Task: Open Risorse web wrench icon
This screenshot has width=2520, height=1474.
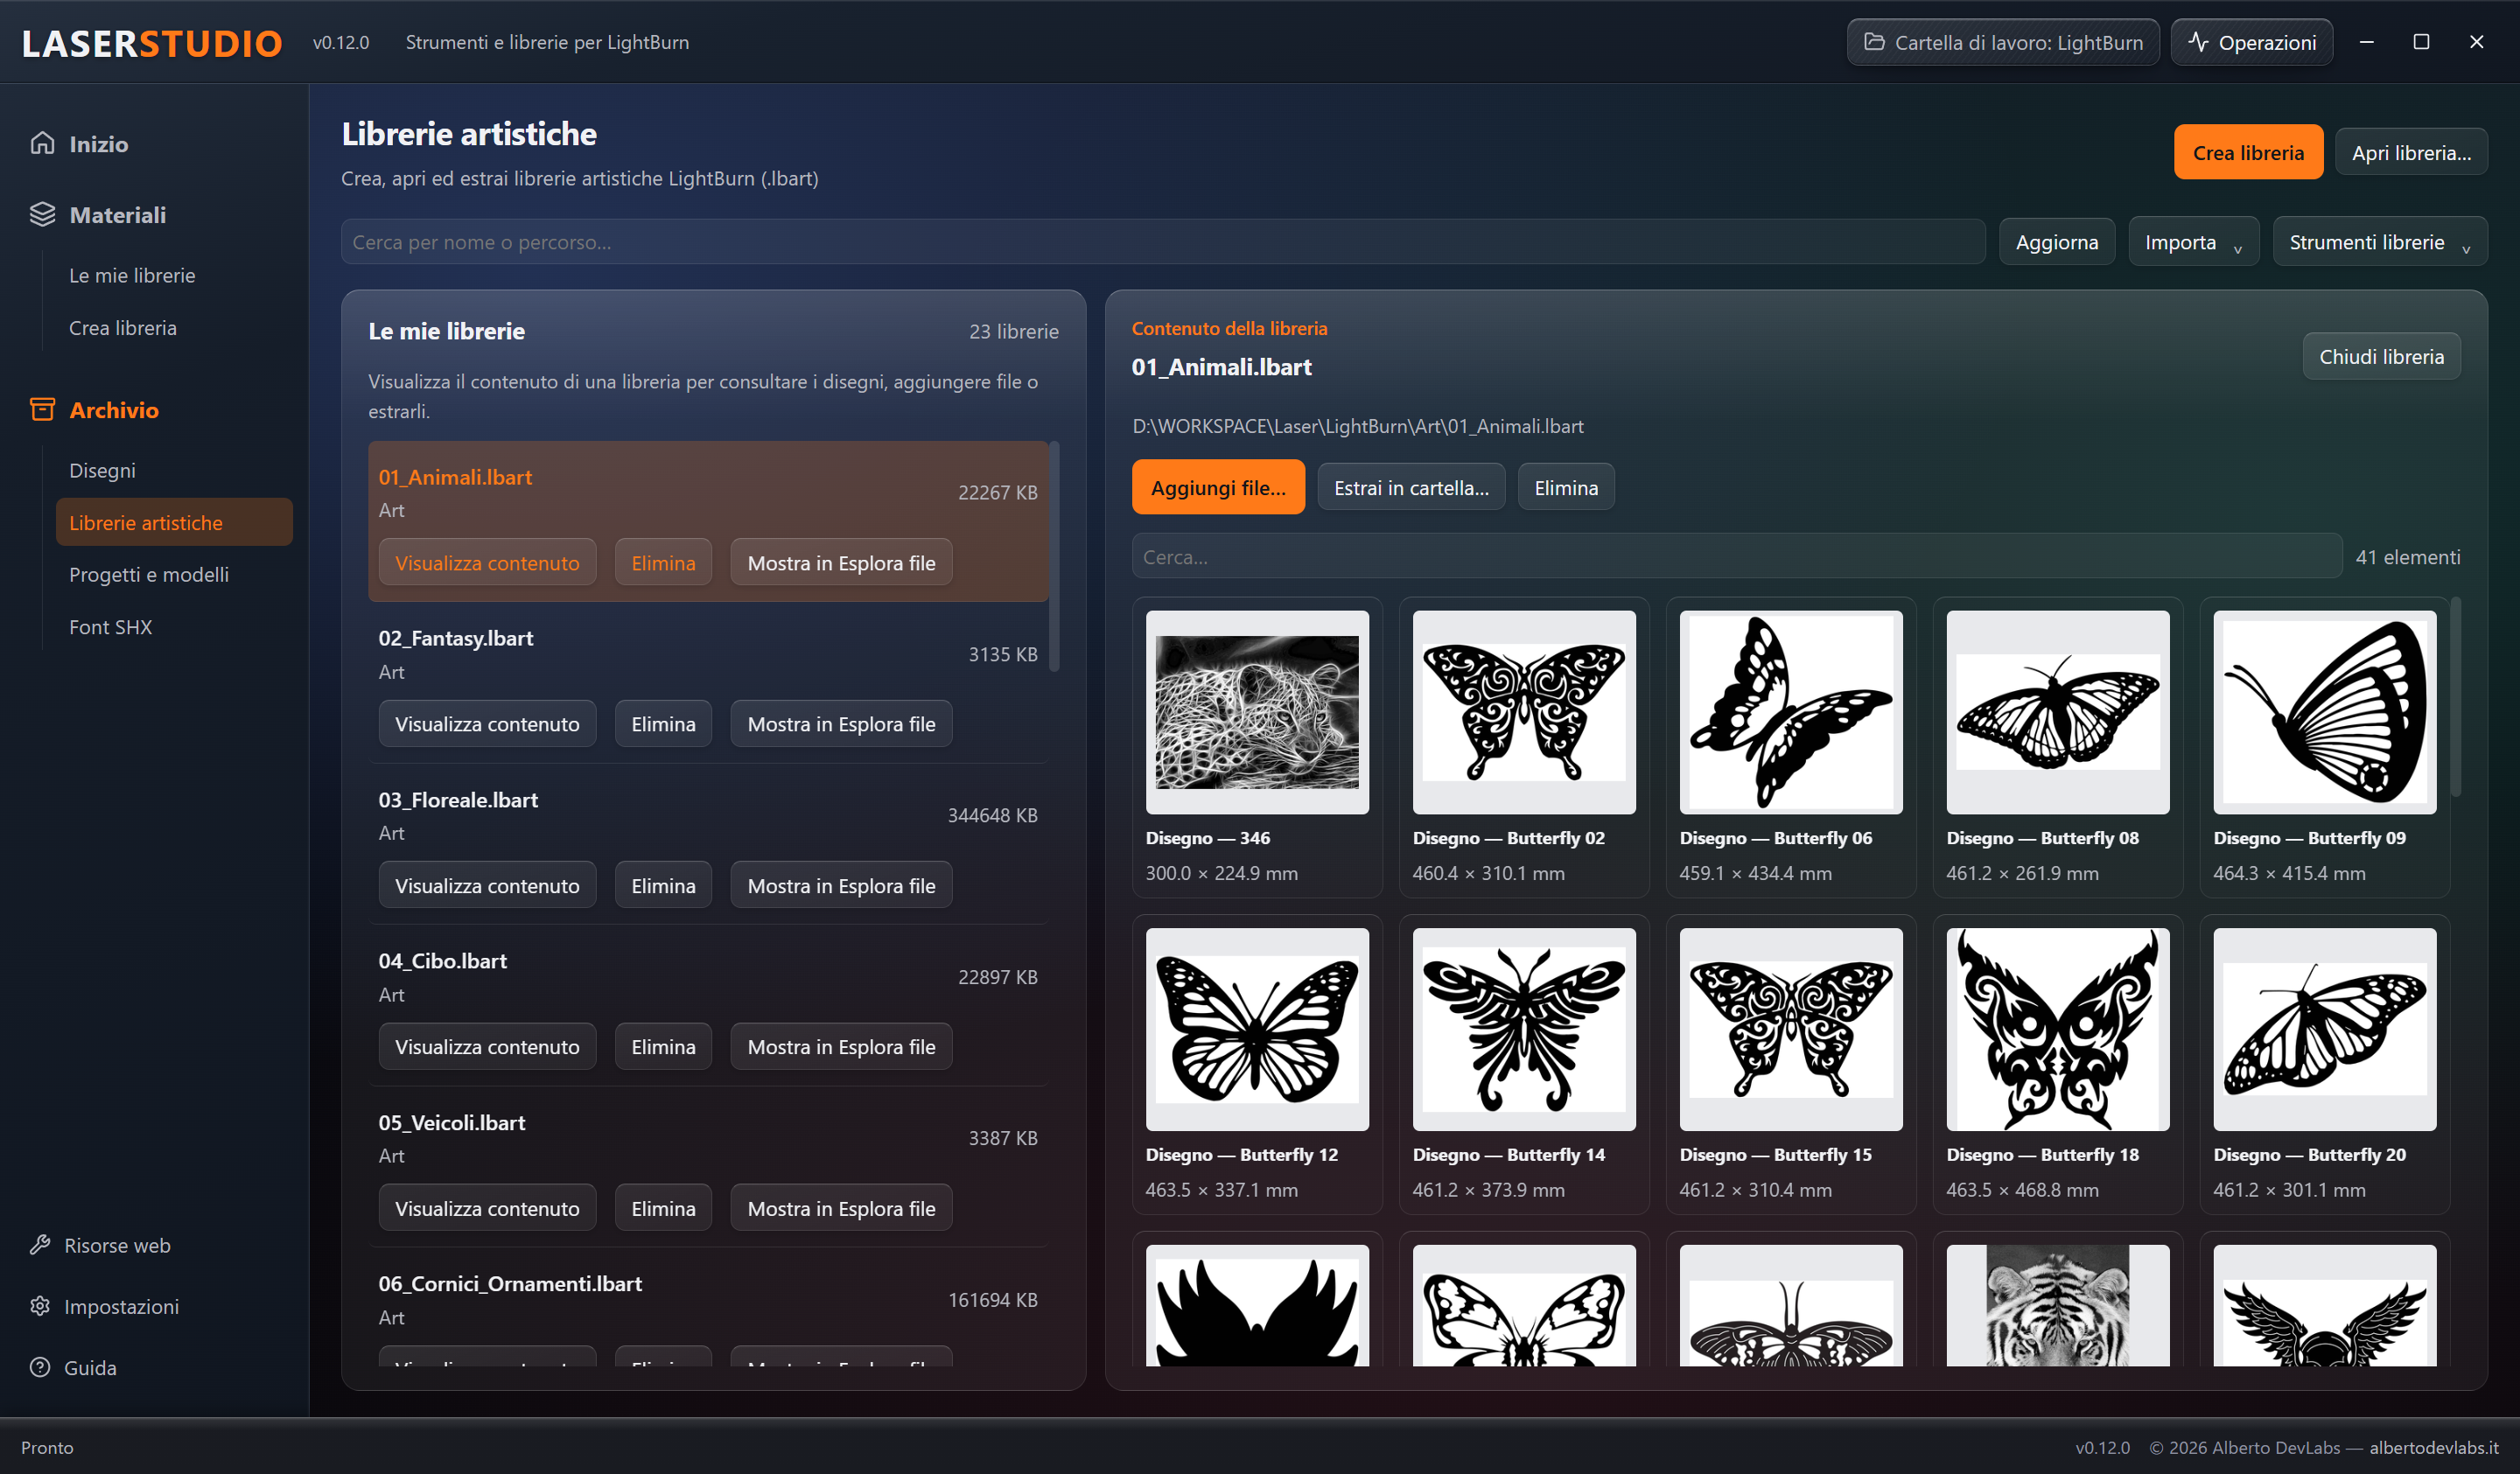Action: [40, 1245]
